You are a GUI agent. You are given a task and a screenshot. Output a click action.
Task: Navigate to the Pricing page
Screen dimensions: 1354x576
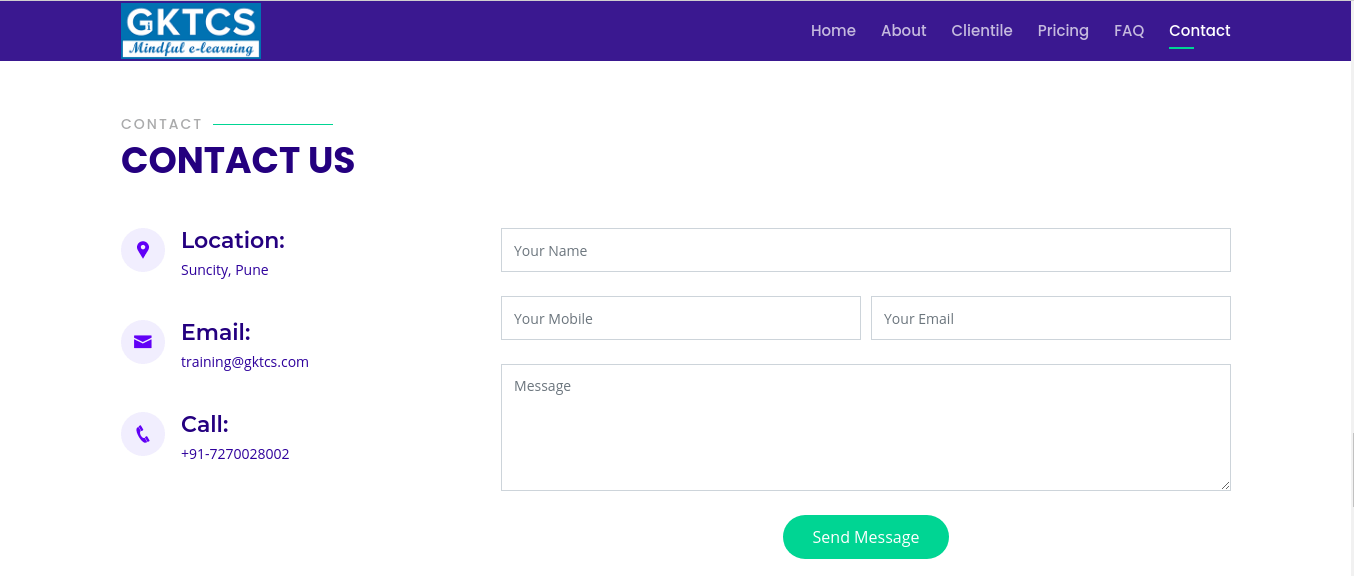click(1063, 31)
